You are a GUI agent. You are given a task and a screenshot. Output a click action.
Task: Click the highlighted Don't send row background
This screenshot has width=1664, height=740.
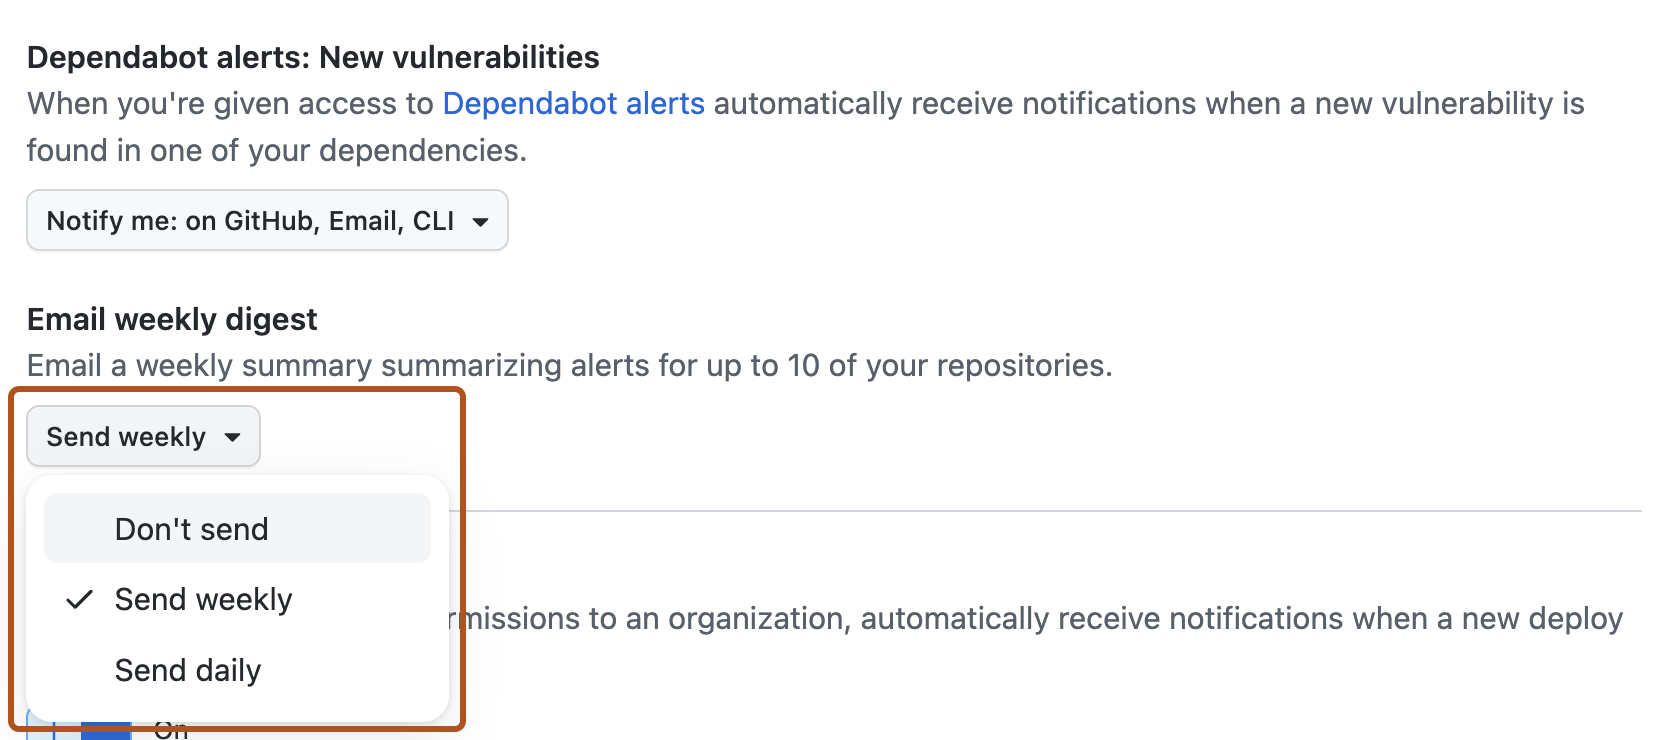click(236, 528)
